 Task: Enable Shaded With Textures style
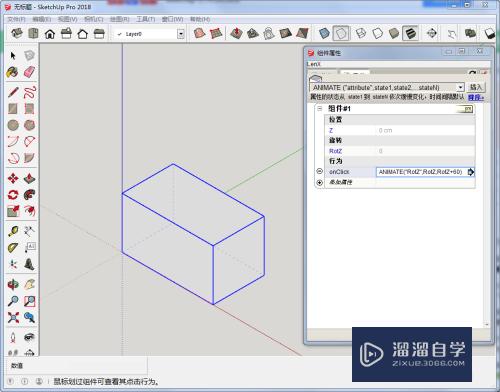410,33
